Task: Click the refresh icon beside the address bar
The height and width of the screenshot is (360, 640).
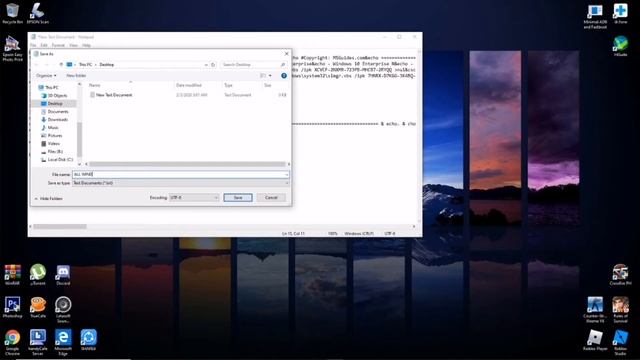Action: 213,64
